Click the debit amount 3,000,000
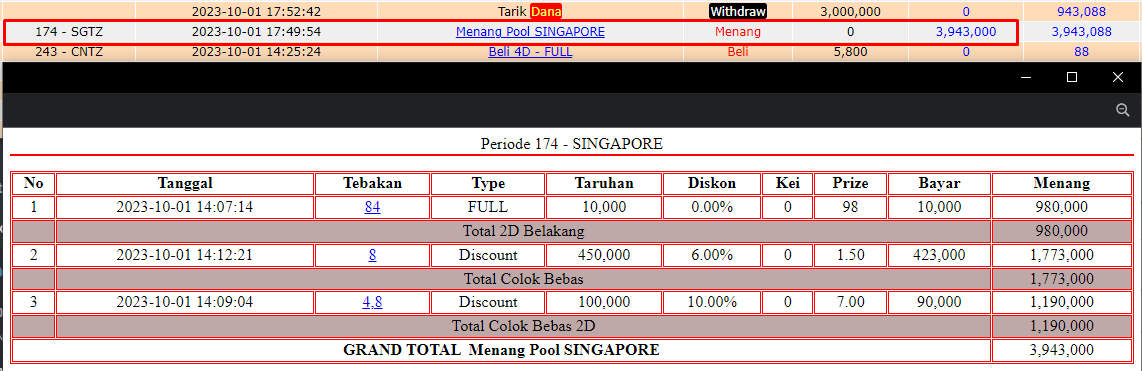 pyautogui.click(x=851, y=12)
